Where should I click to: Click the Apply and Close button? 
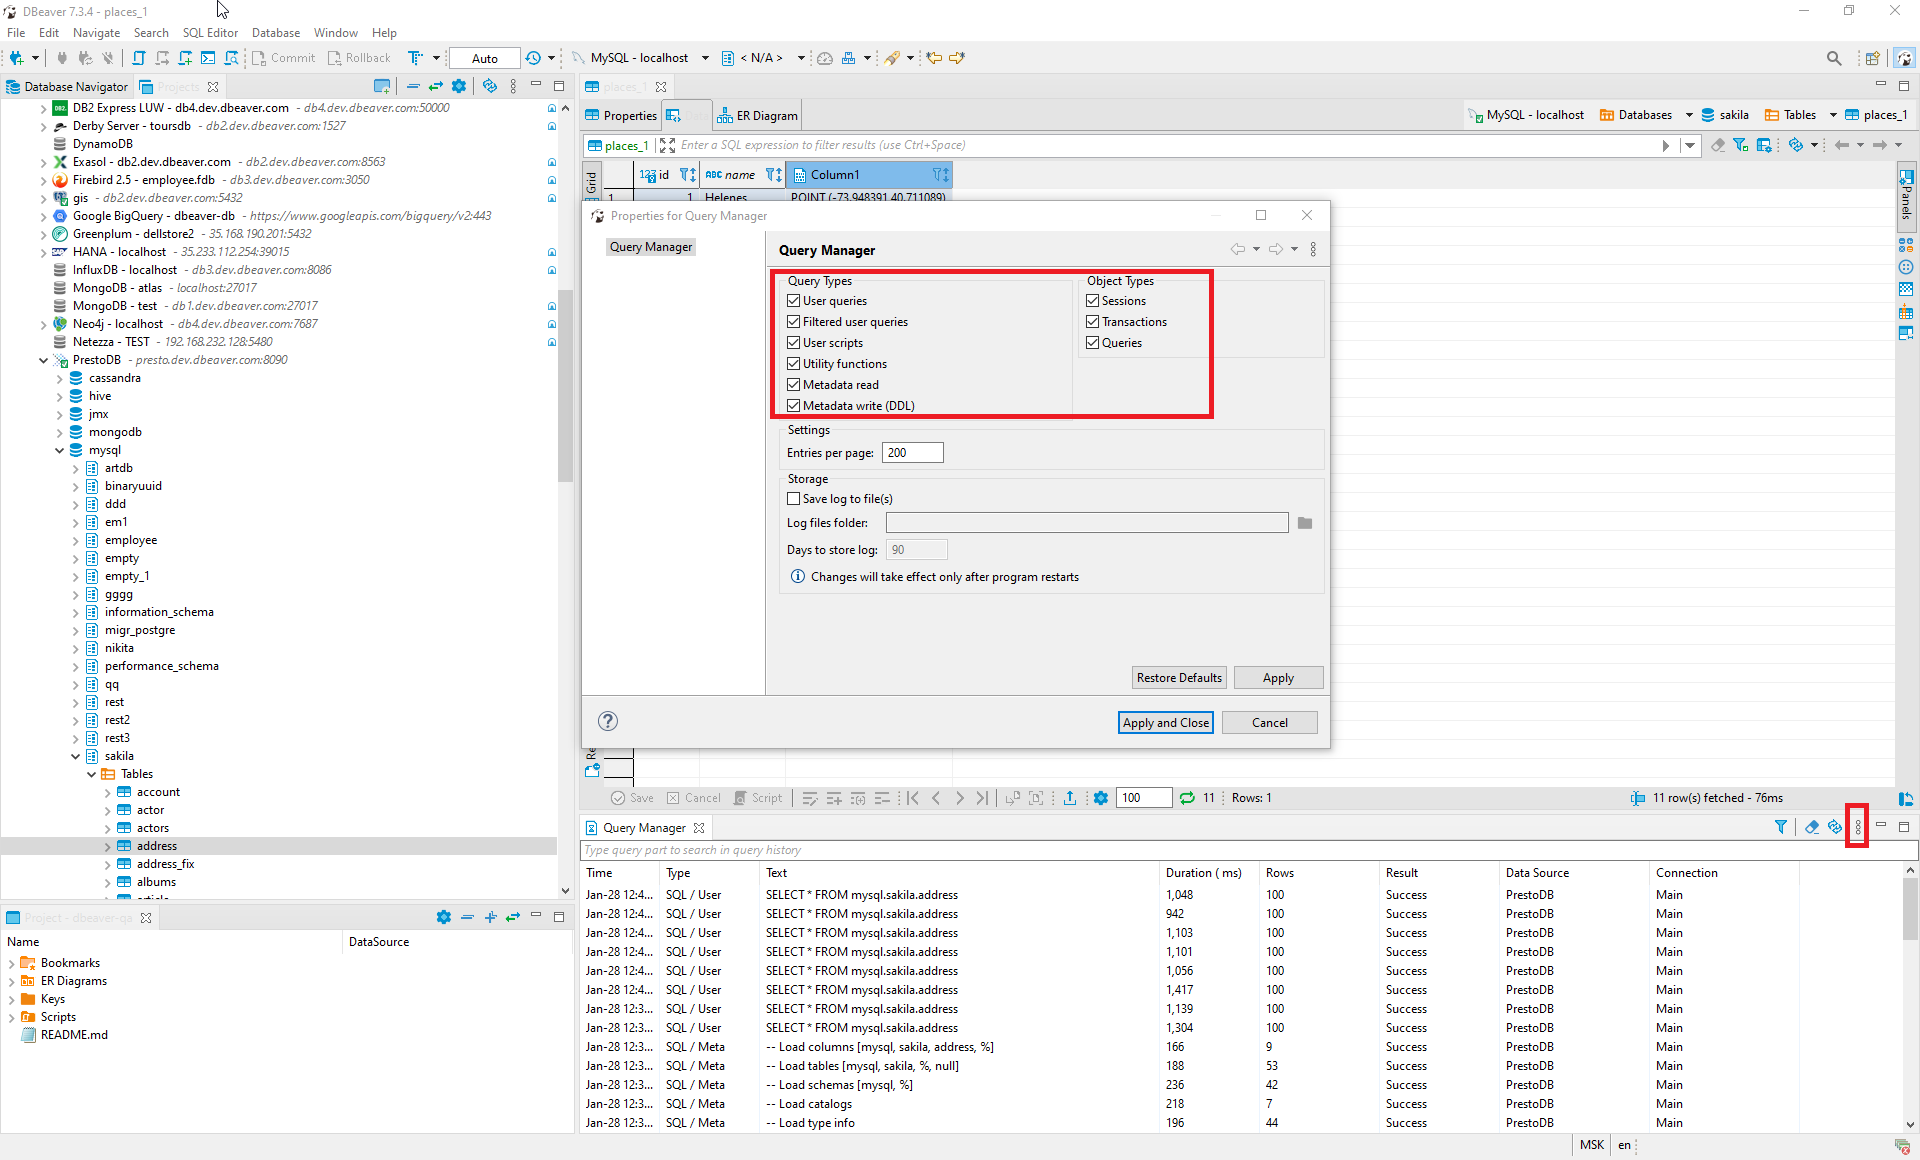1165,722
